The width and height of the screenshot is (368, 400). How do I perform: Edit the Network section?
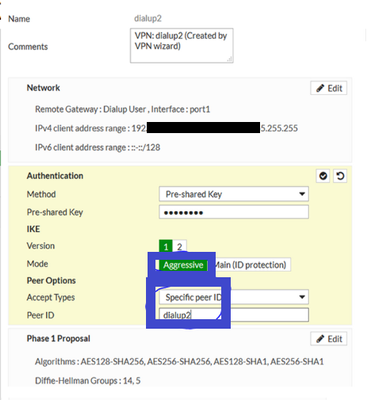329,88
